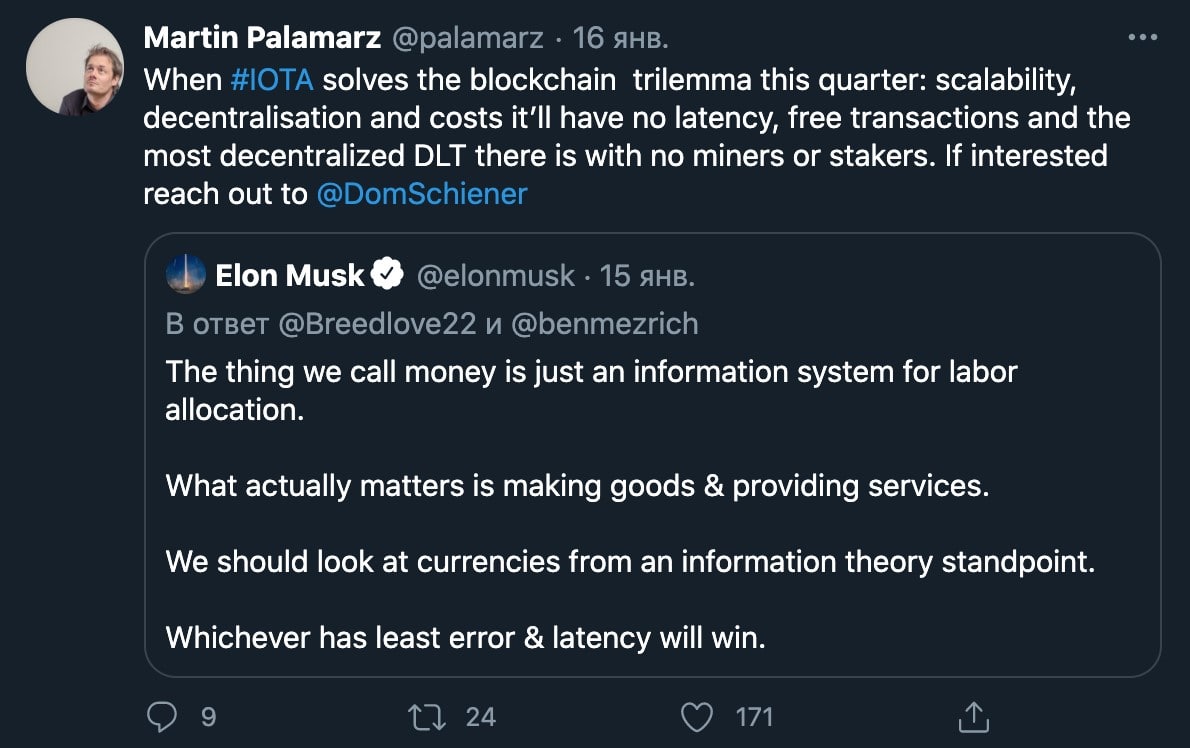The image size is (1190, 748).
Task: Click the @palamarz handle
Action: pyautogui.click(x=468, y=38)
